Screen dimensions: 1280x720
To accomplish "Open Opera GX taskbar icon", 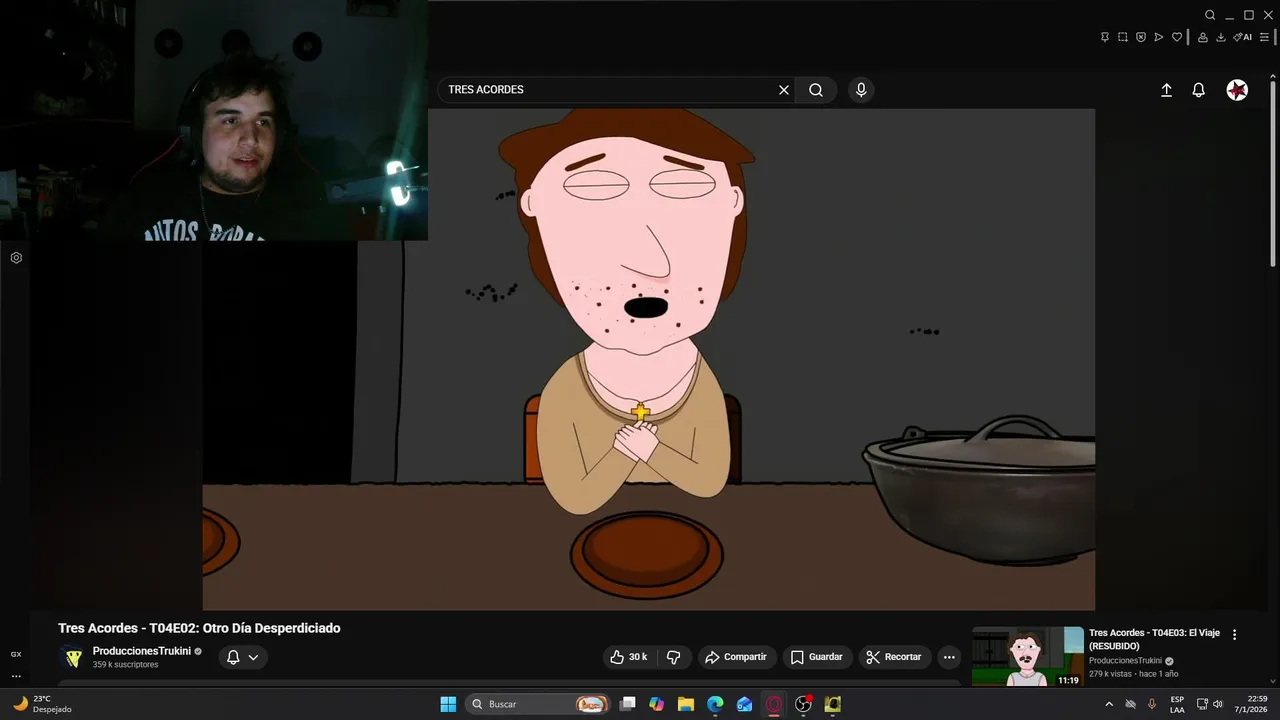I will (774, 704).
